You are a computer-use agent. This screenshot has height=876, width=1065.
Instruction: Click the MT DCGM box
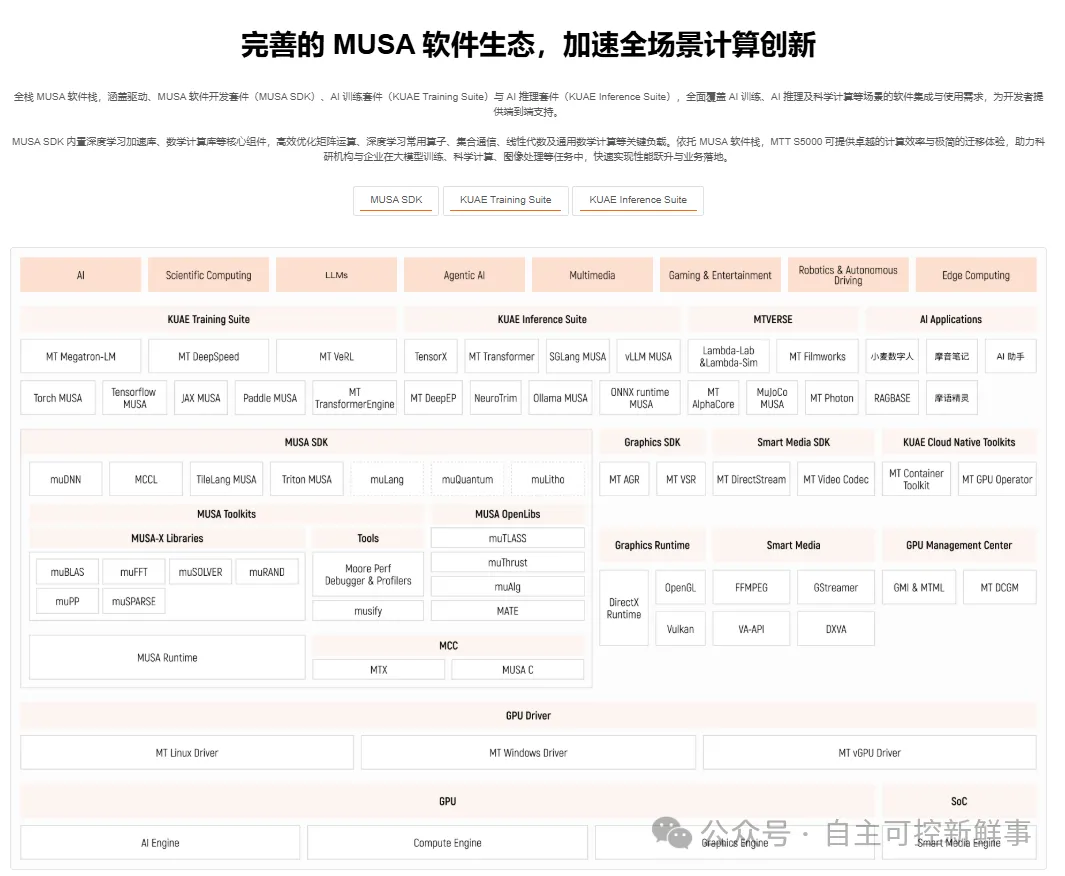[999, 587]
